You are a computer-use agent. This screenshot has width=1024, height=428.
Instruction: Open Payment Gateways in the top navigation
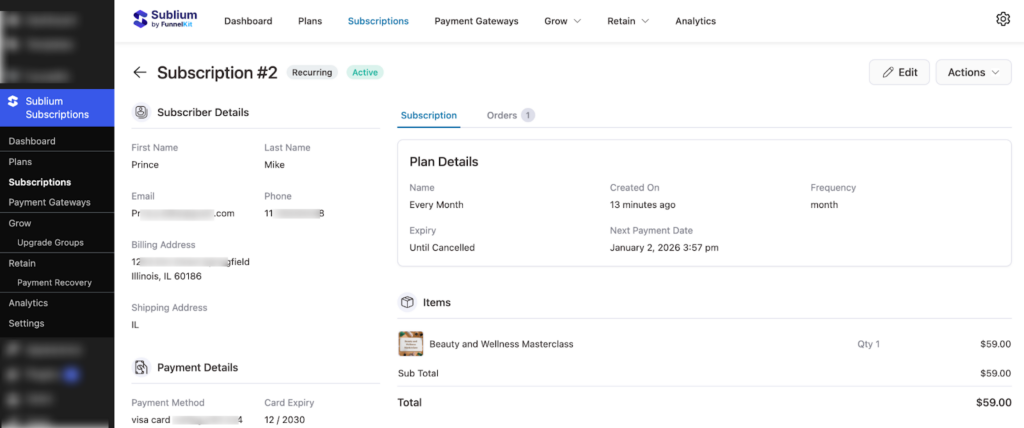pyautogui.click(x=476, y=21)
